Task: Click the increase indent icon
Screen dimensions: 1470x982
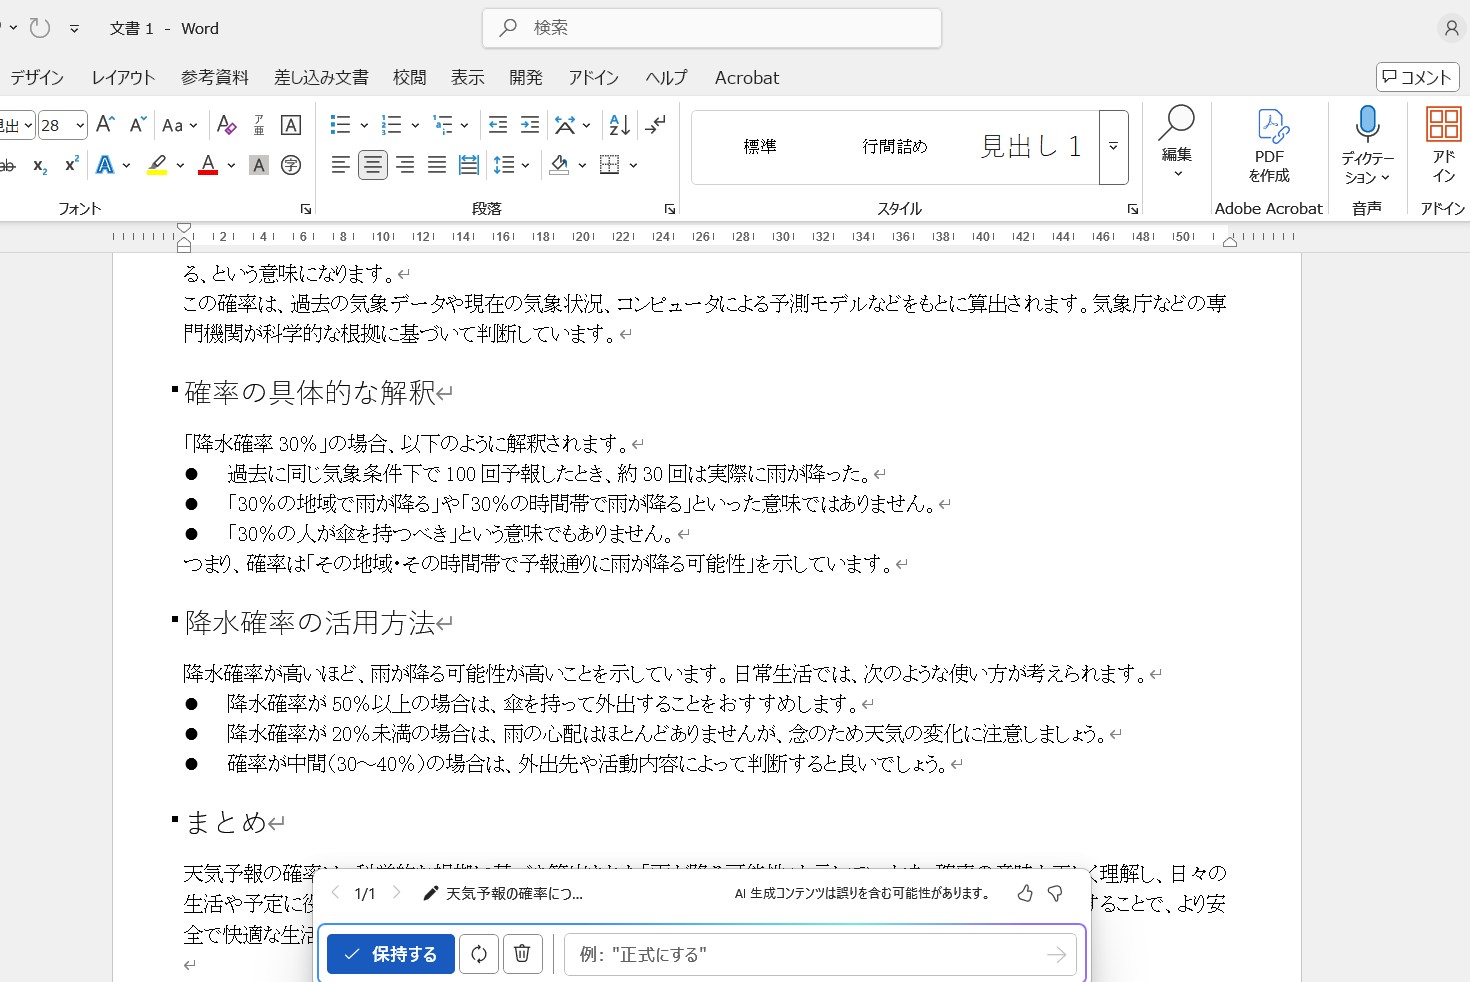Action: 530,125
